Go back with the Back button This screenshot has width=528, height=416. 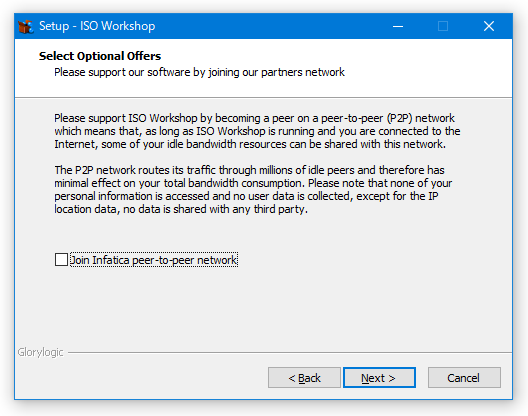click(304, 378)
